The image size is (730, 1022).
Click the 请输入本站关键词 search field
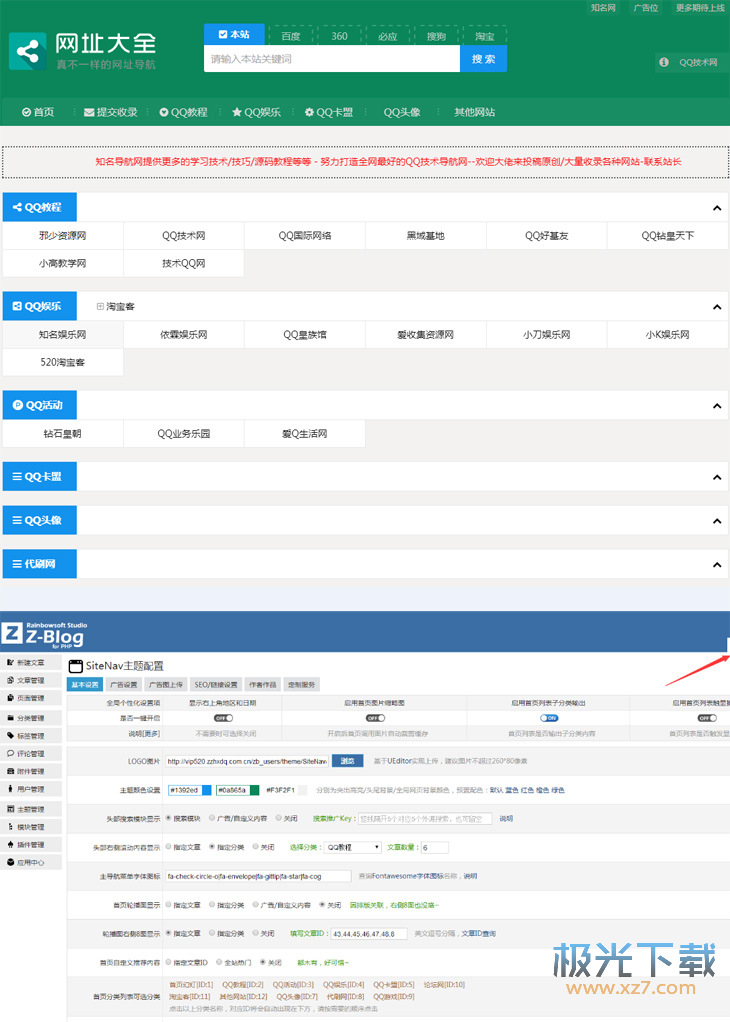coord(331,59)
